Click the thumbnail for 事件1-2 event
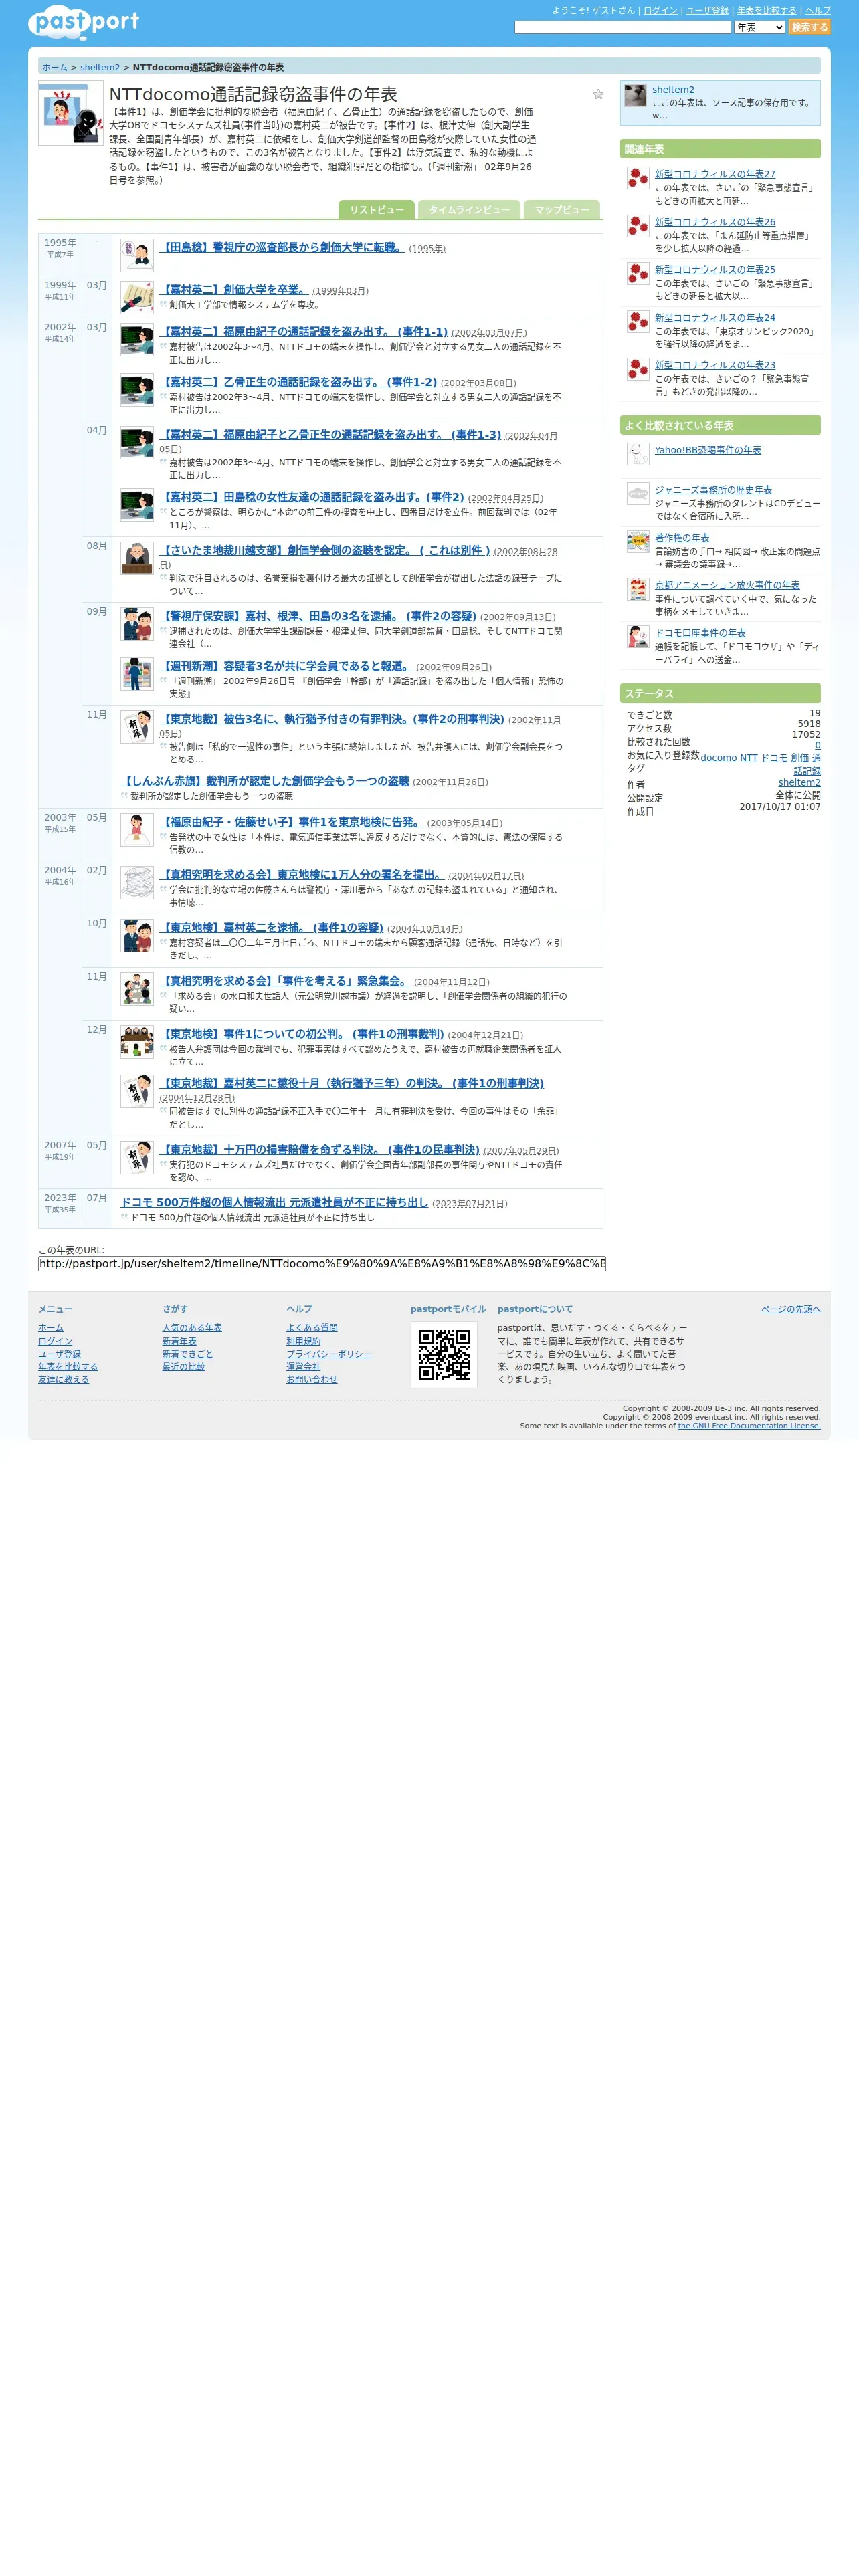Image resolution: width=859 pixels, height=2576 pixels. coord(137,390)
